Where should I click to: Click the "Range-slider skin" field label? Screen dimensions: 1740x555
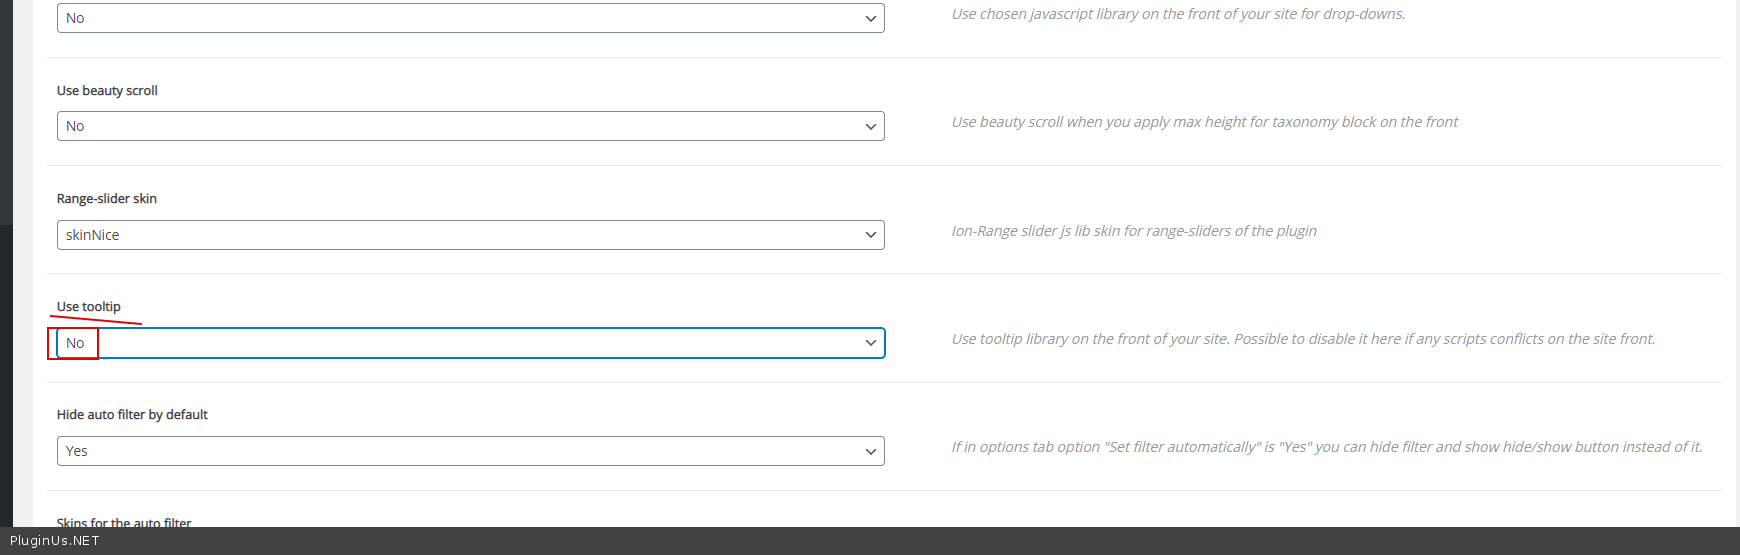(107, 199)
